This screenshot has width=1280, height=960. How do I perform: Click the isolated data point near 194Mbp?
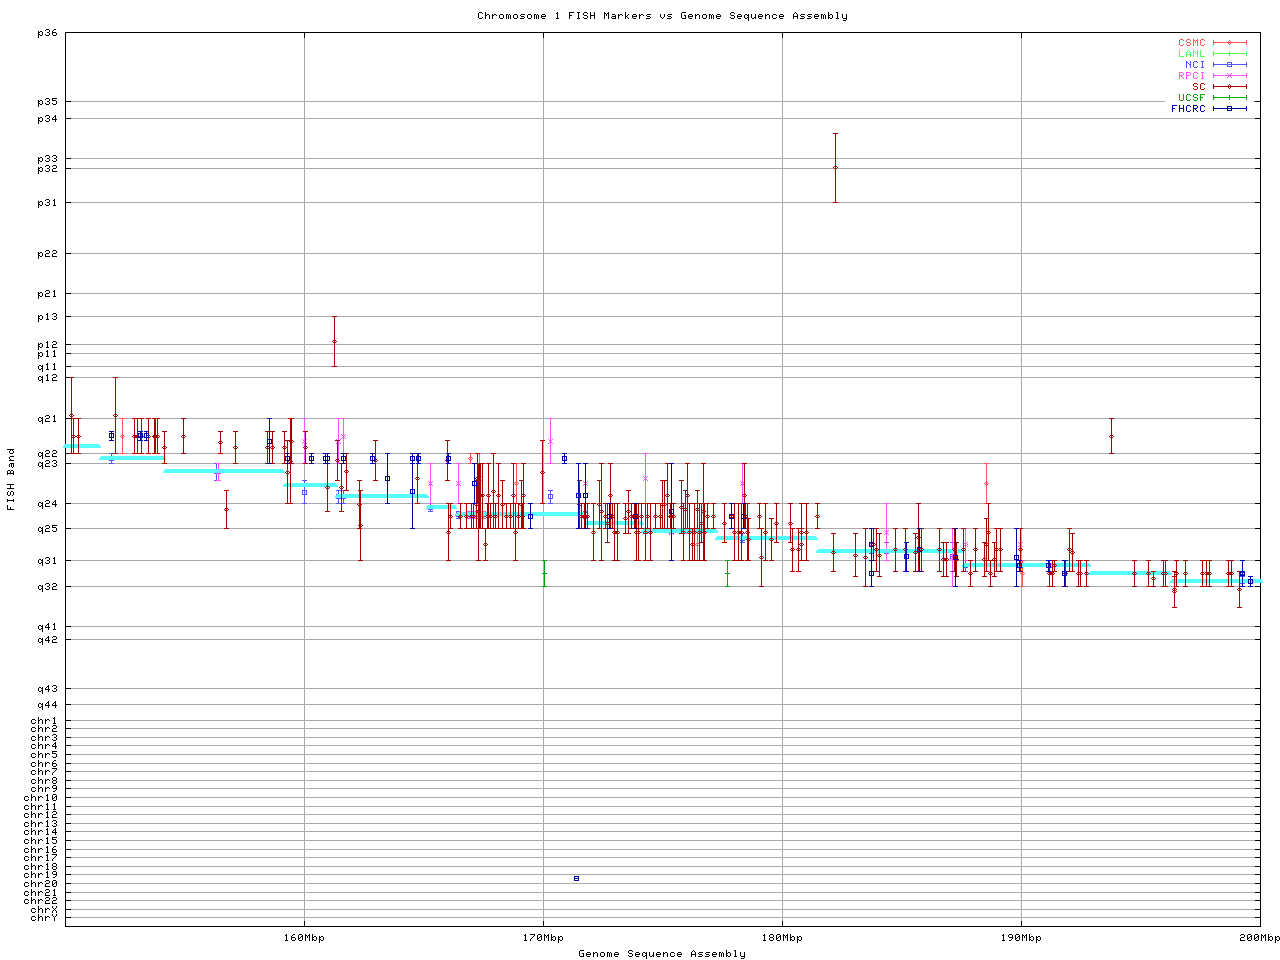pyautogui.click(x=1111, y=436)
